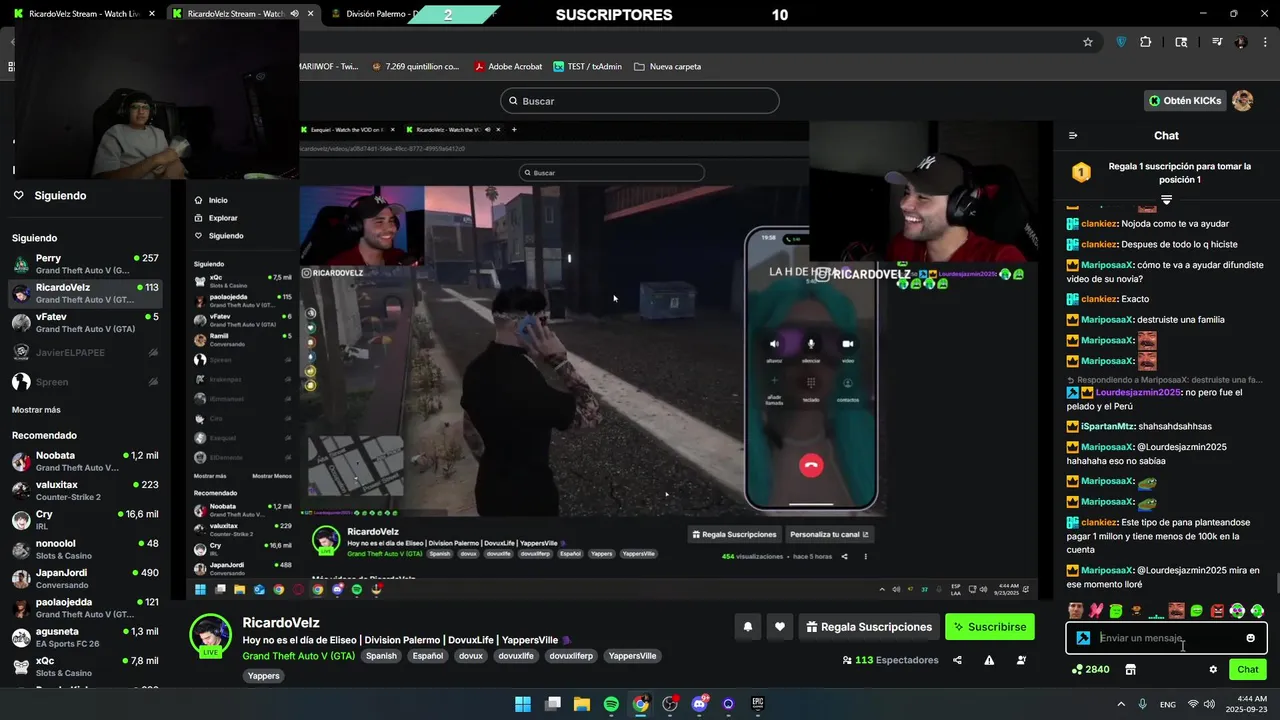Open the Bitwarden shield extension icon

(x=1121, y=42)
